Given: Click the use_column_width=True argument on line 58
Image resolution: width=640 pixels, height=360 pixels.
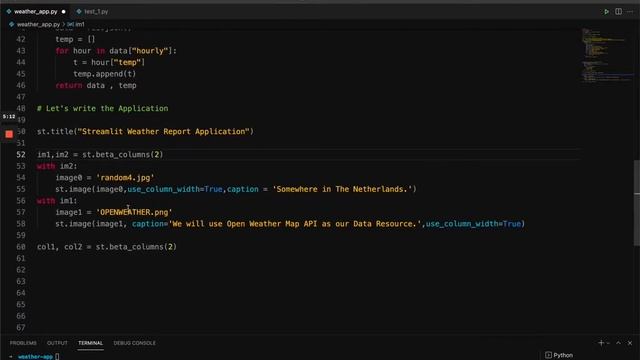Looking at the screenshot, I should click(x=473, y=224).
